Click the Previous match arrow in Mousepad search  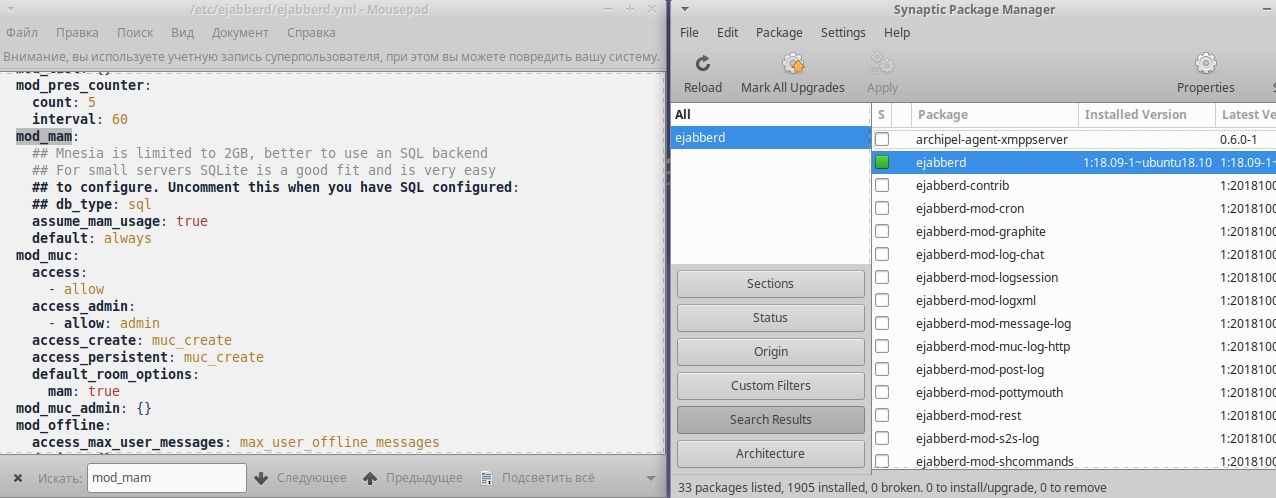pos(370,478)
